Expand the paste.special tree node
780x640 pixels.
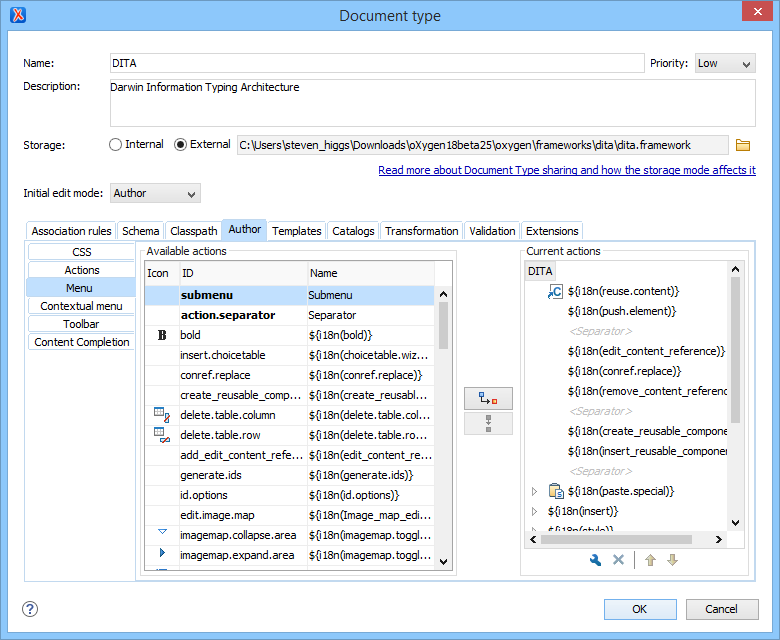point(534,491)
